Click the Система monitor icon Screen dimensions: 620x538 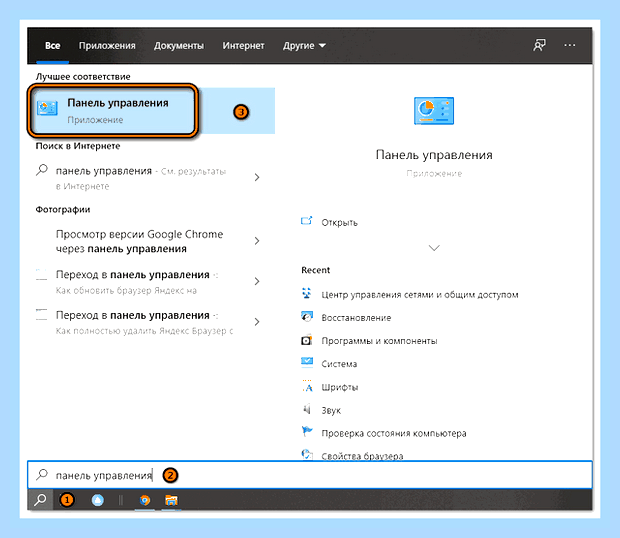306,363
